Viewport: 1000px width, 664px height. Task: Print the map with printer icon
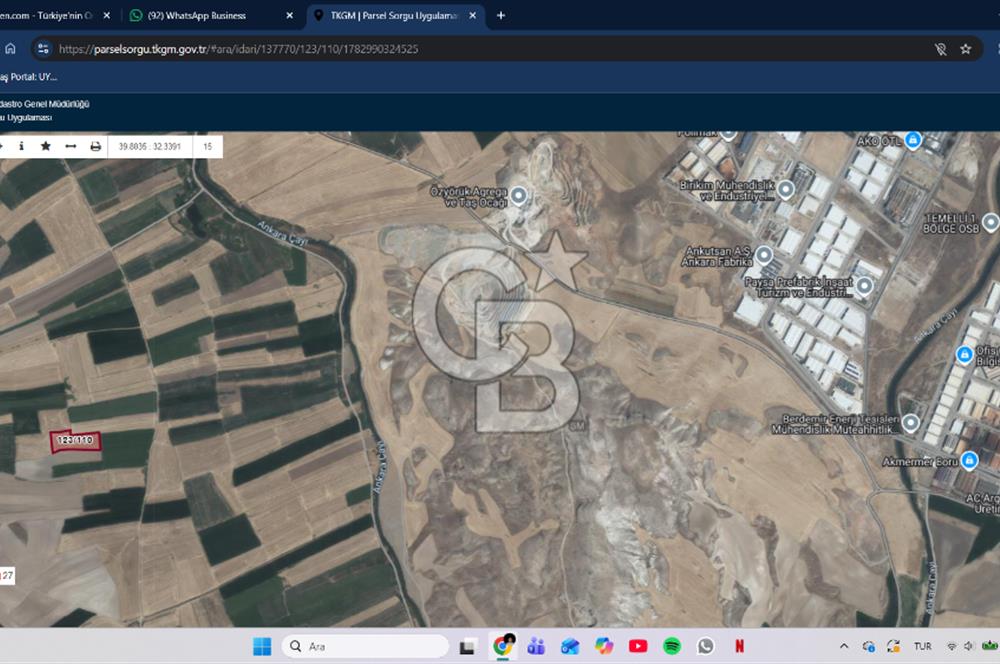pyautogui.click(x=96, y=146)
